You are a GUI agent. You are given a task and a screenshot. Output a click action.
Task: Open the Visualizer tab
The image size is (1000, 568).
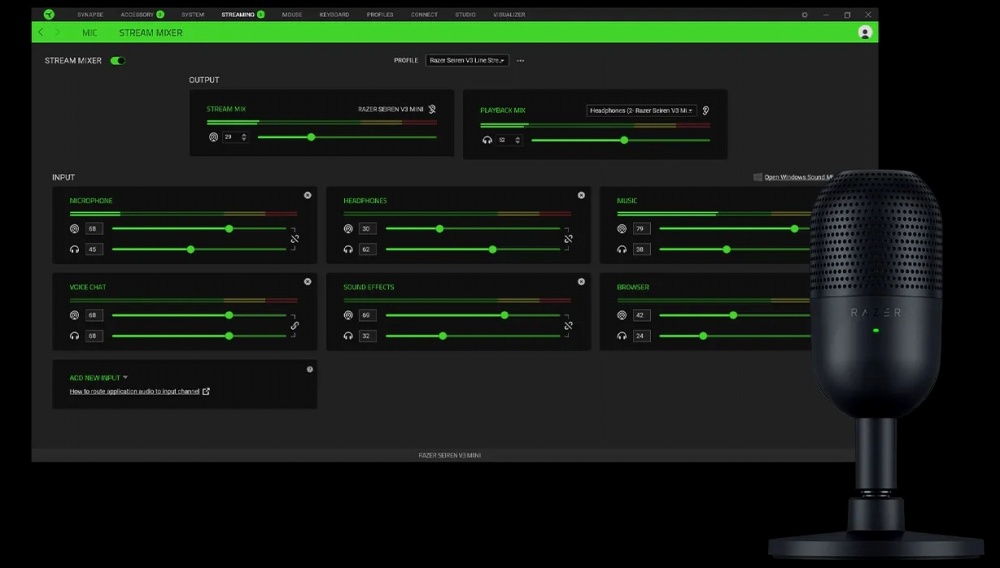509,14
